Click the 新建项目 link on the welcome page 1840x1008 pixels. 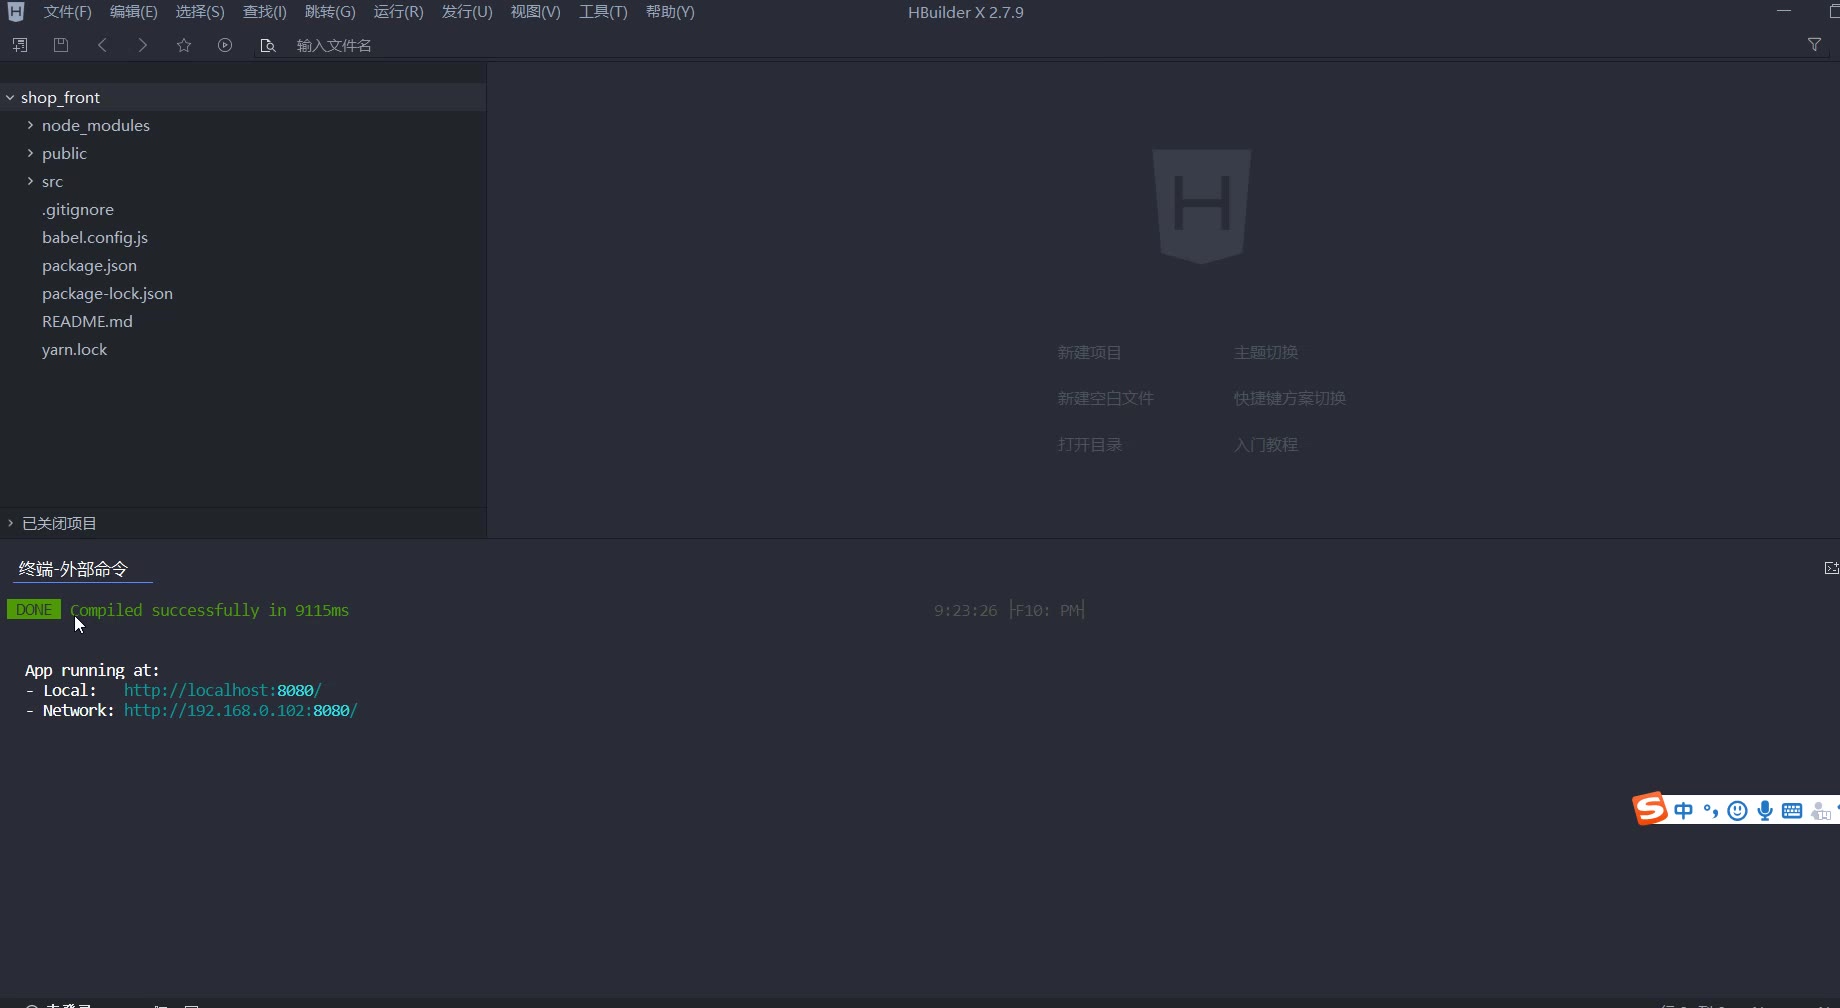(x=1089, y=353)
